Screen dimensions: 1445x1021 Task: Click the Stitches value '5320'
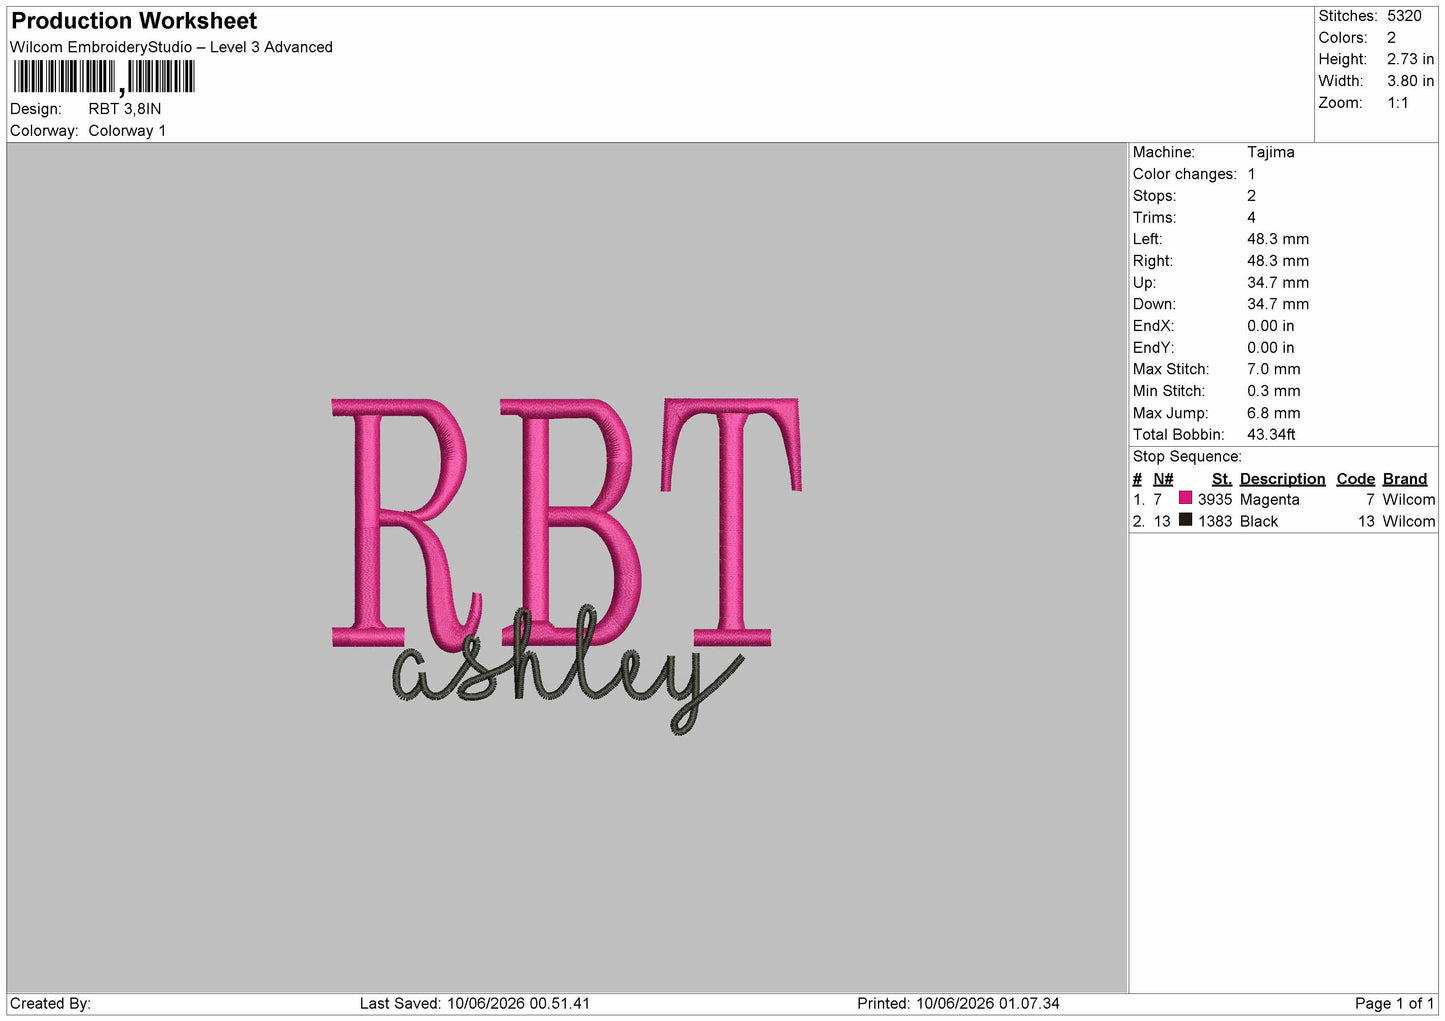point(1404,16)
